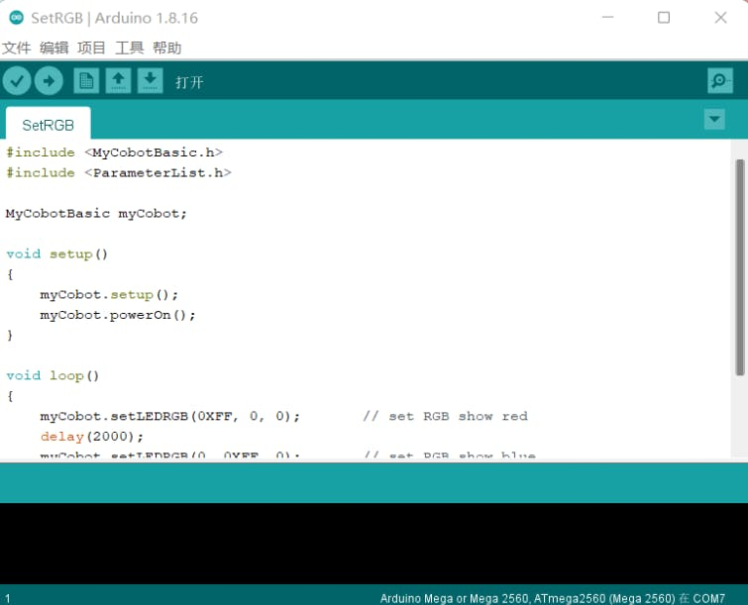Click the '// set RGB show red' comment
Screen dimensions: 748x605
pos(446,416)
